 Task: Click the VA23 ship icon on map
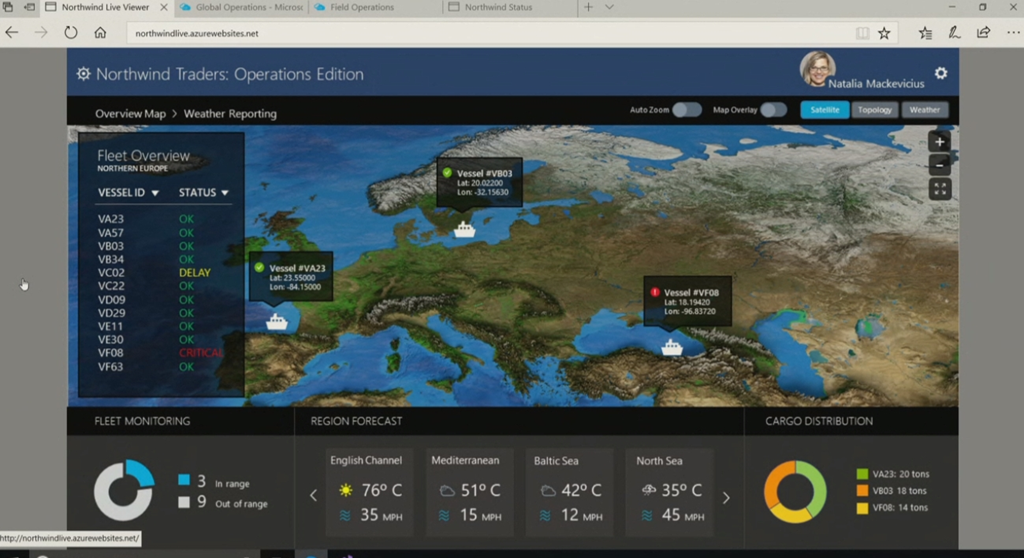click(277, 322)
